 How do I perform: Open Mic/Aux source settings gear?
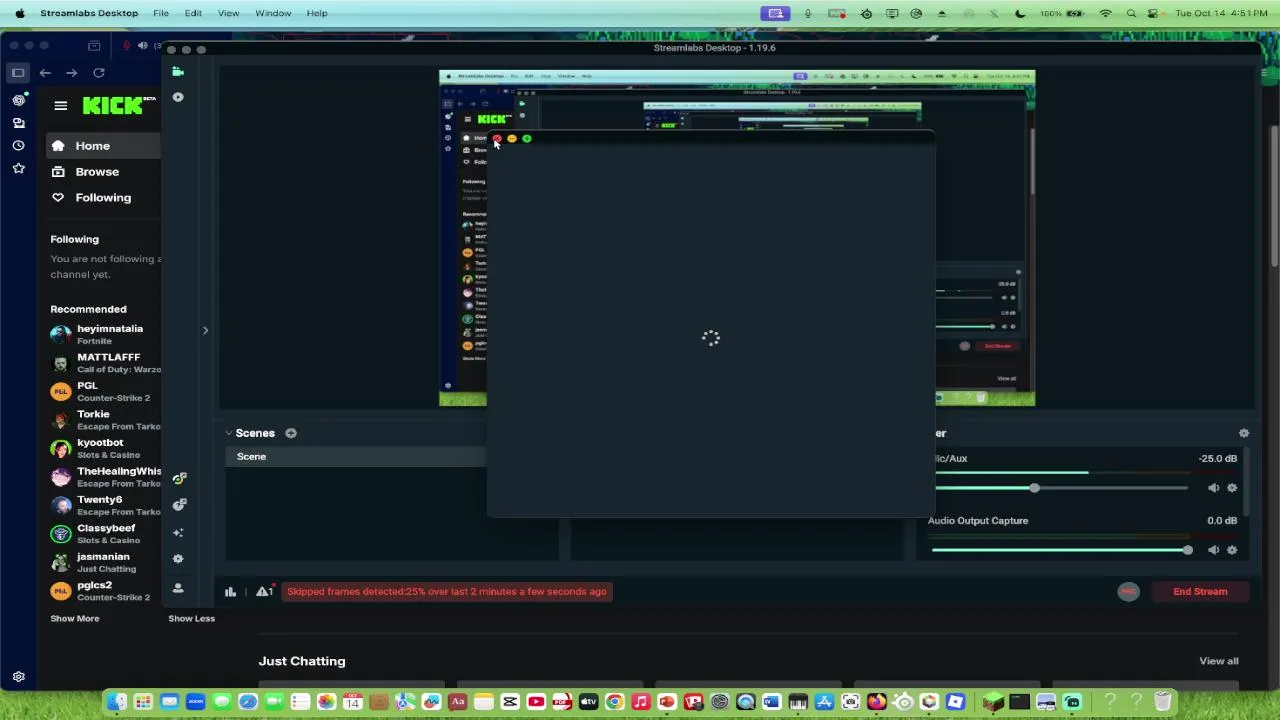click(x=1232, y=488)
